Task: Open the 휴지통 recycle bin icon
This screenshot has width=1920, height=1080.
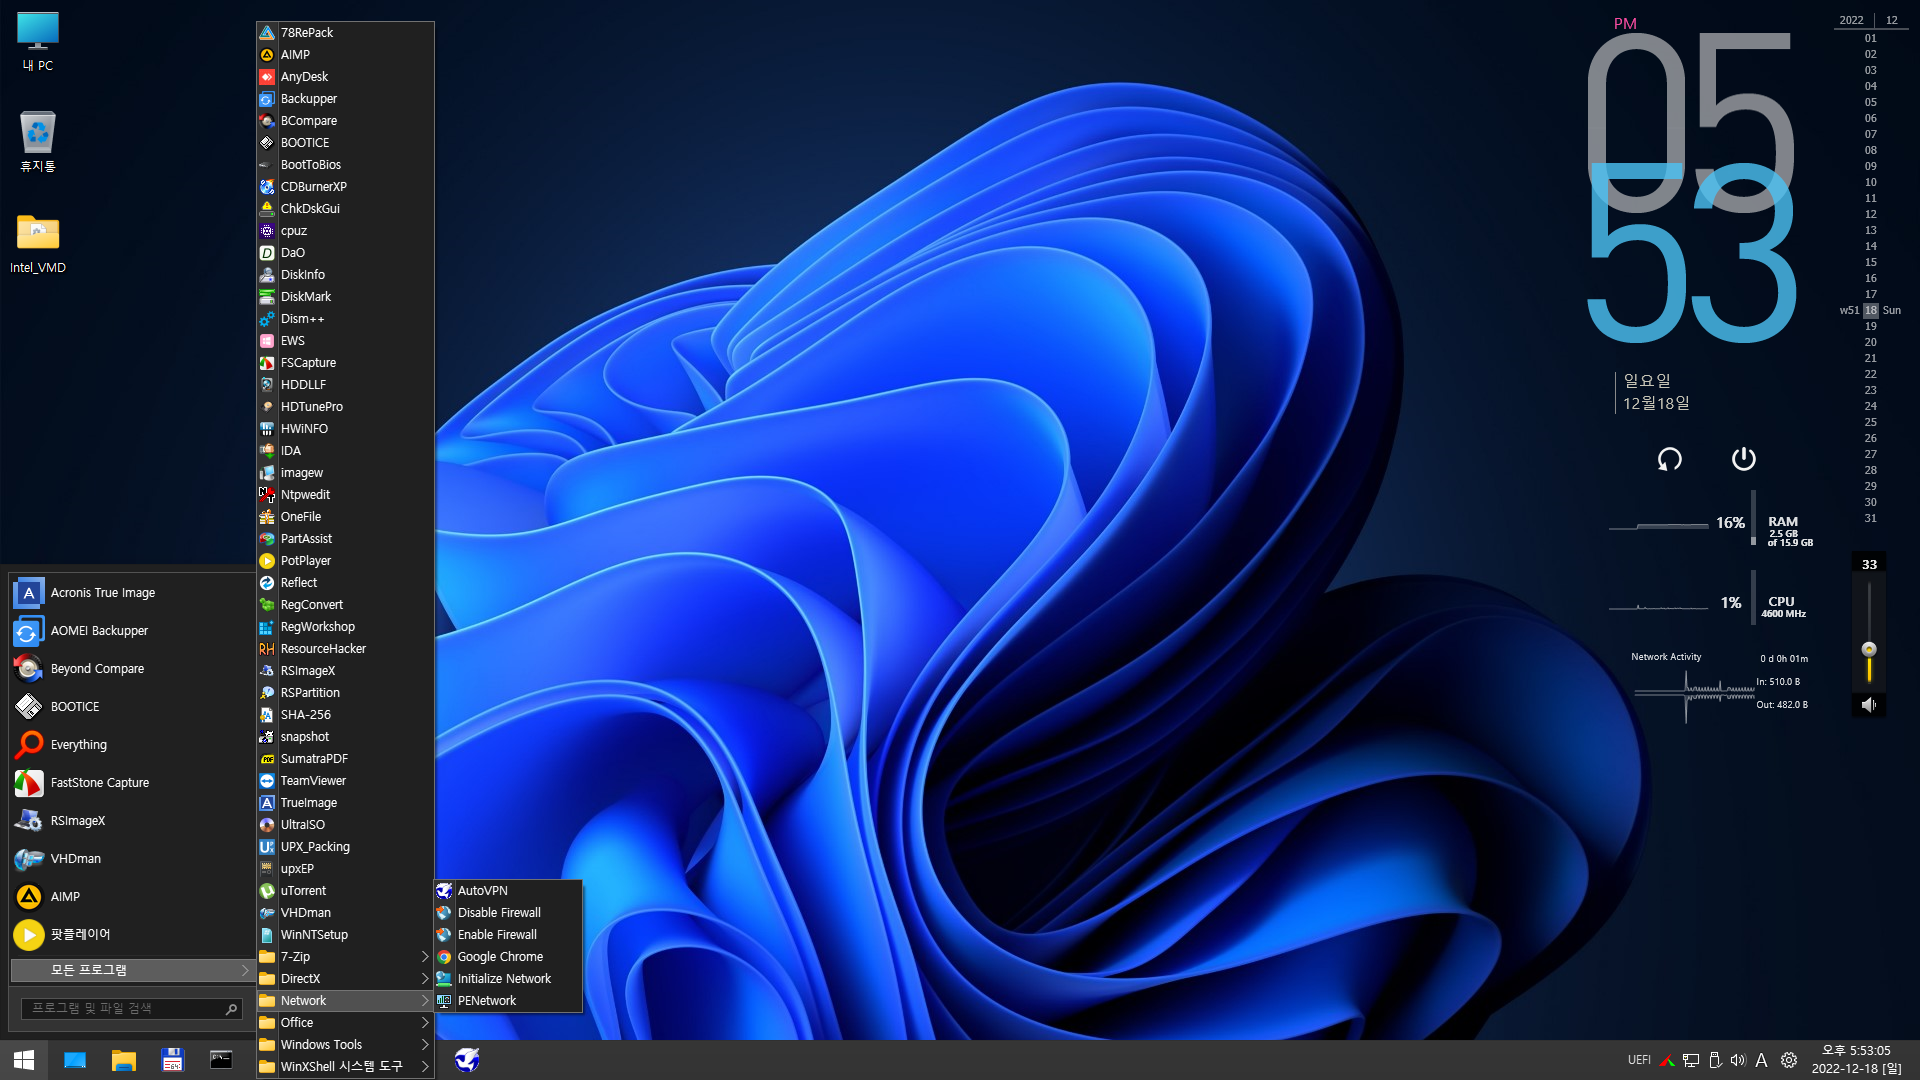Action: coord(38,141)
